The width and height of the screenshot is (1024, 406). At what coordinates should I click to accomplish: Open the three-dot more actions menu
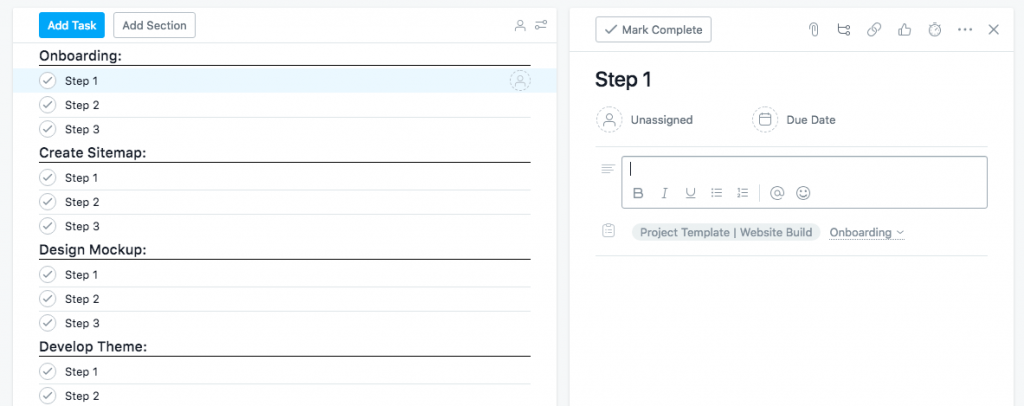(x=964, y=30)
